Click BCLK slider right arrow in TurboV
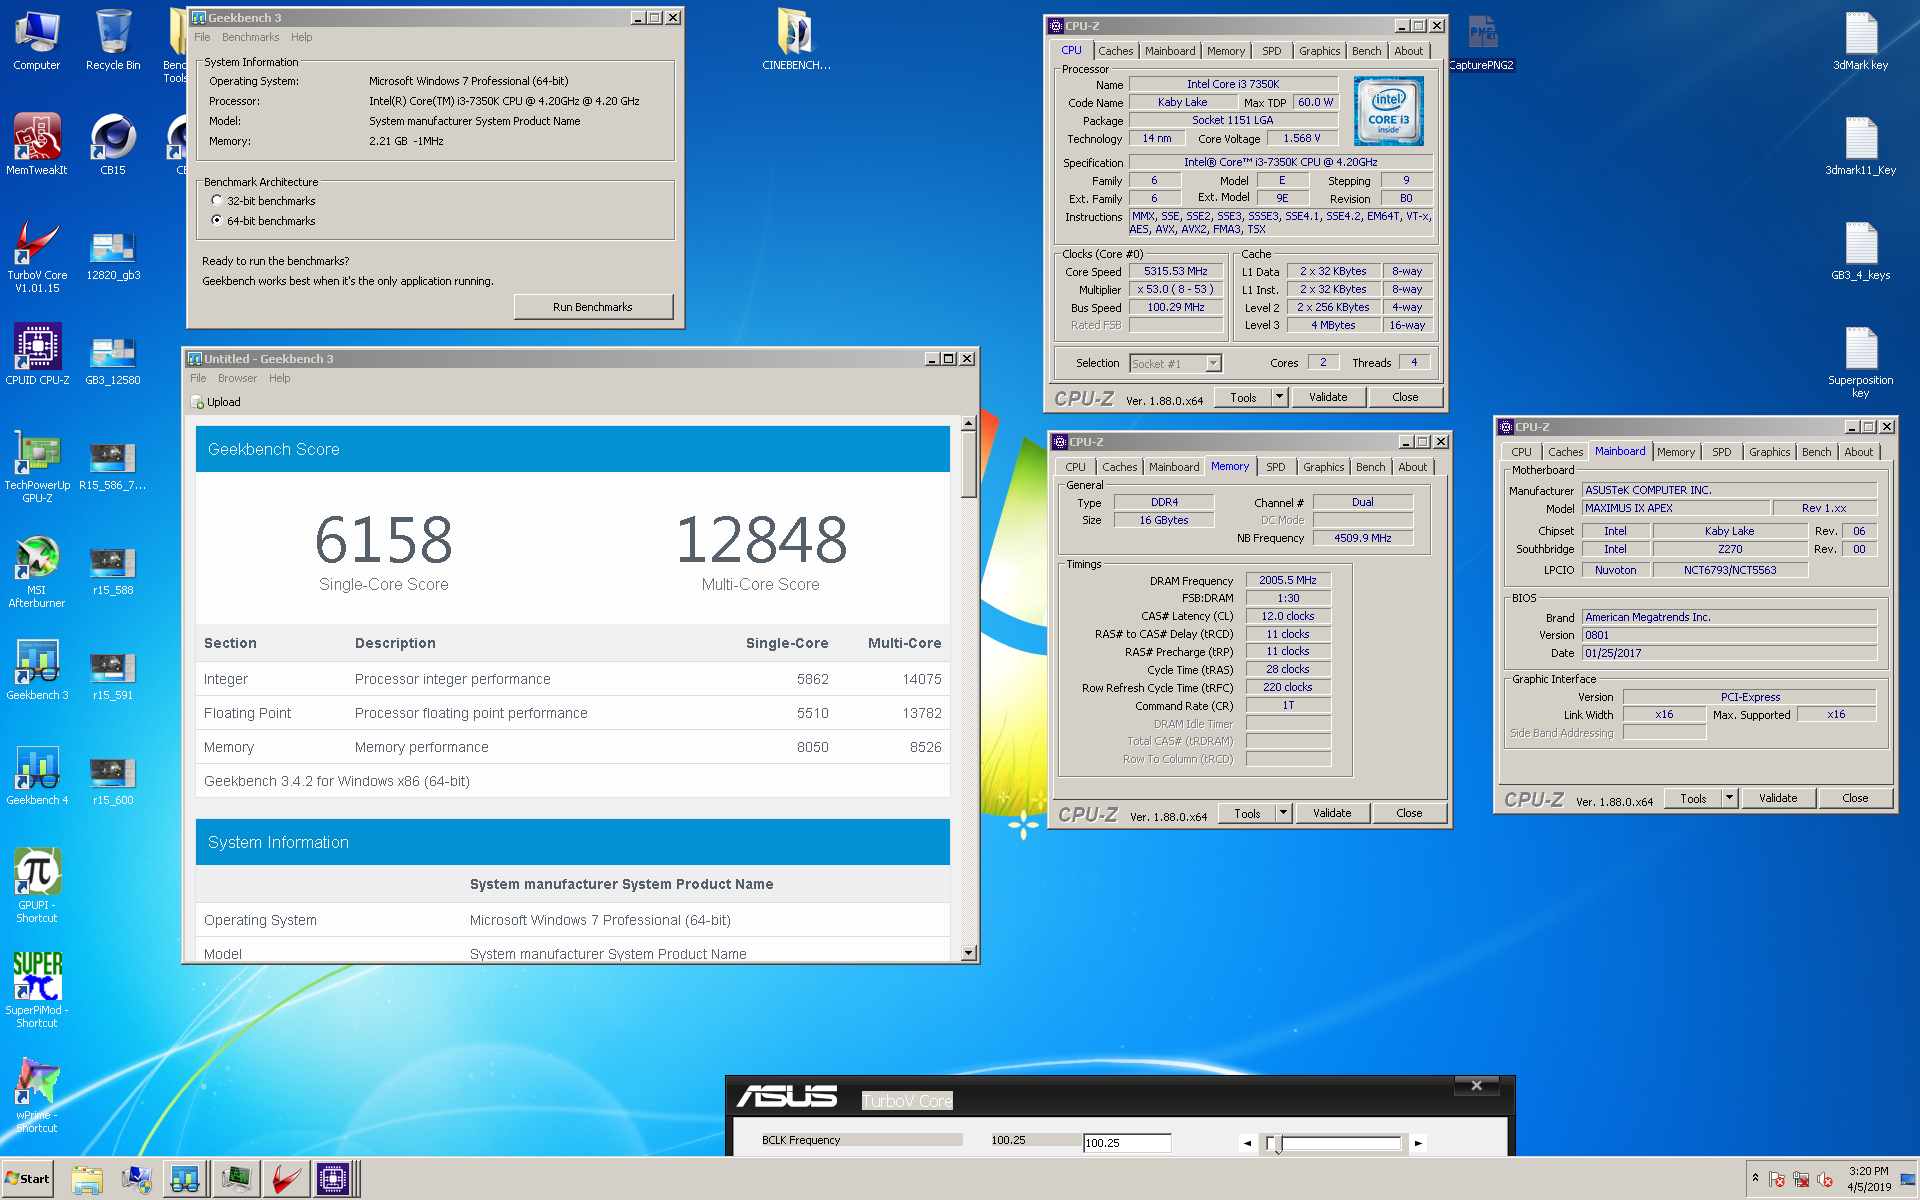 [x=1418, y=1143]
